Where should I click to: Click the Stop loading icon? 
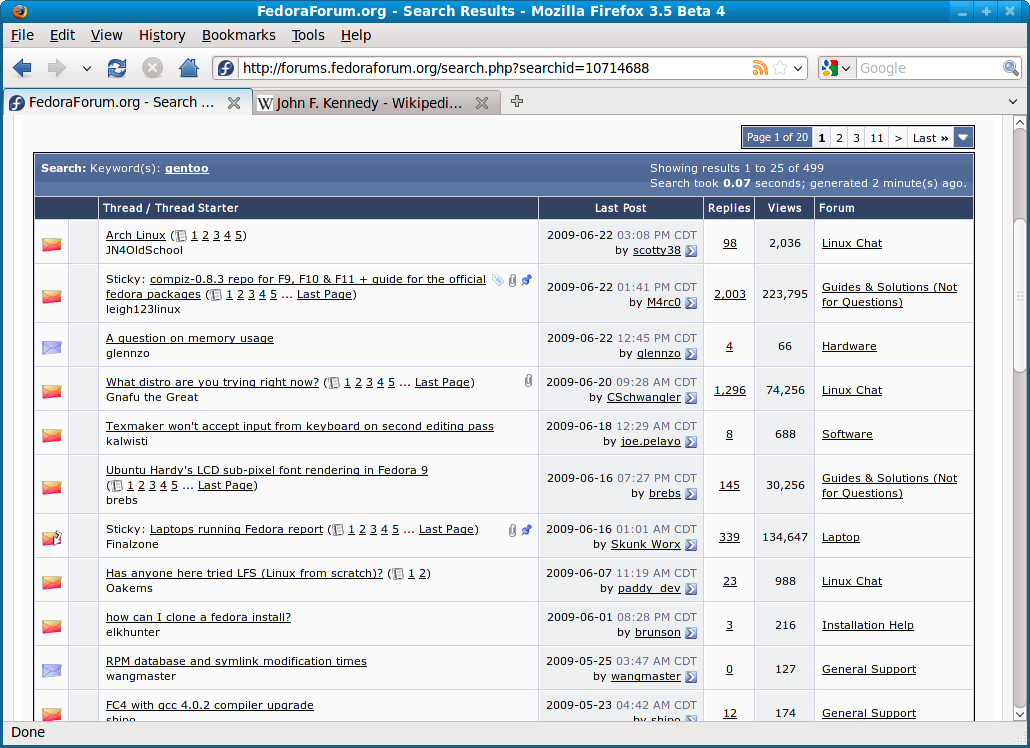[152, 68]
